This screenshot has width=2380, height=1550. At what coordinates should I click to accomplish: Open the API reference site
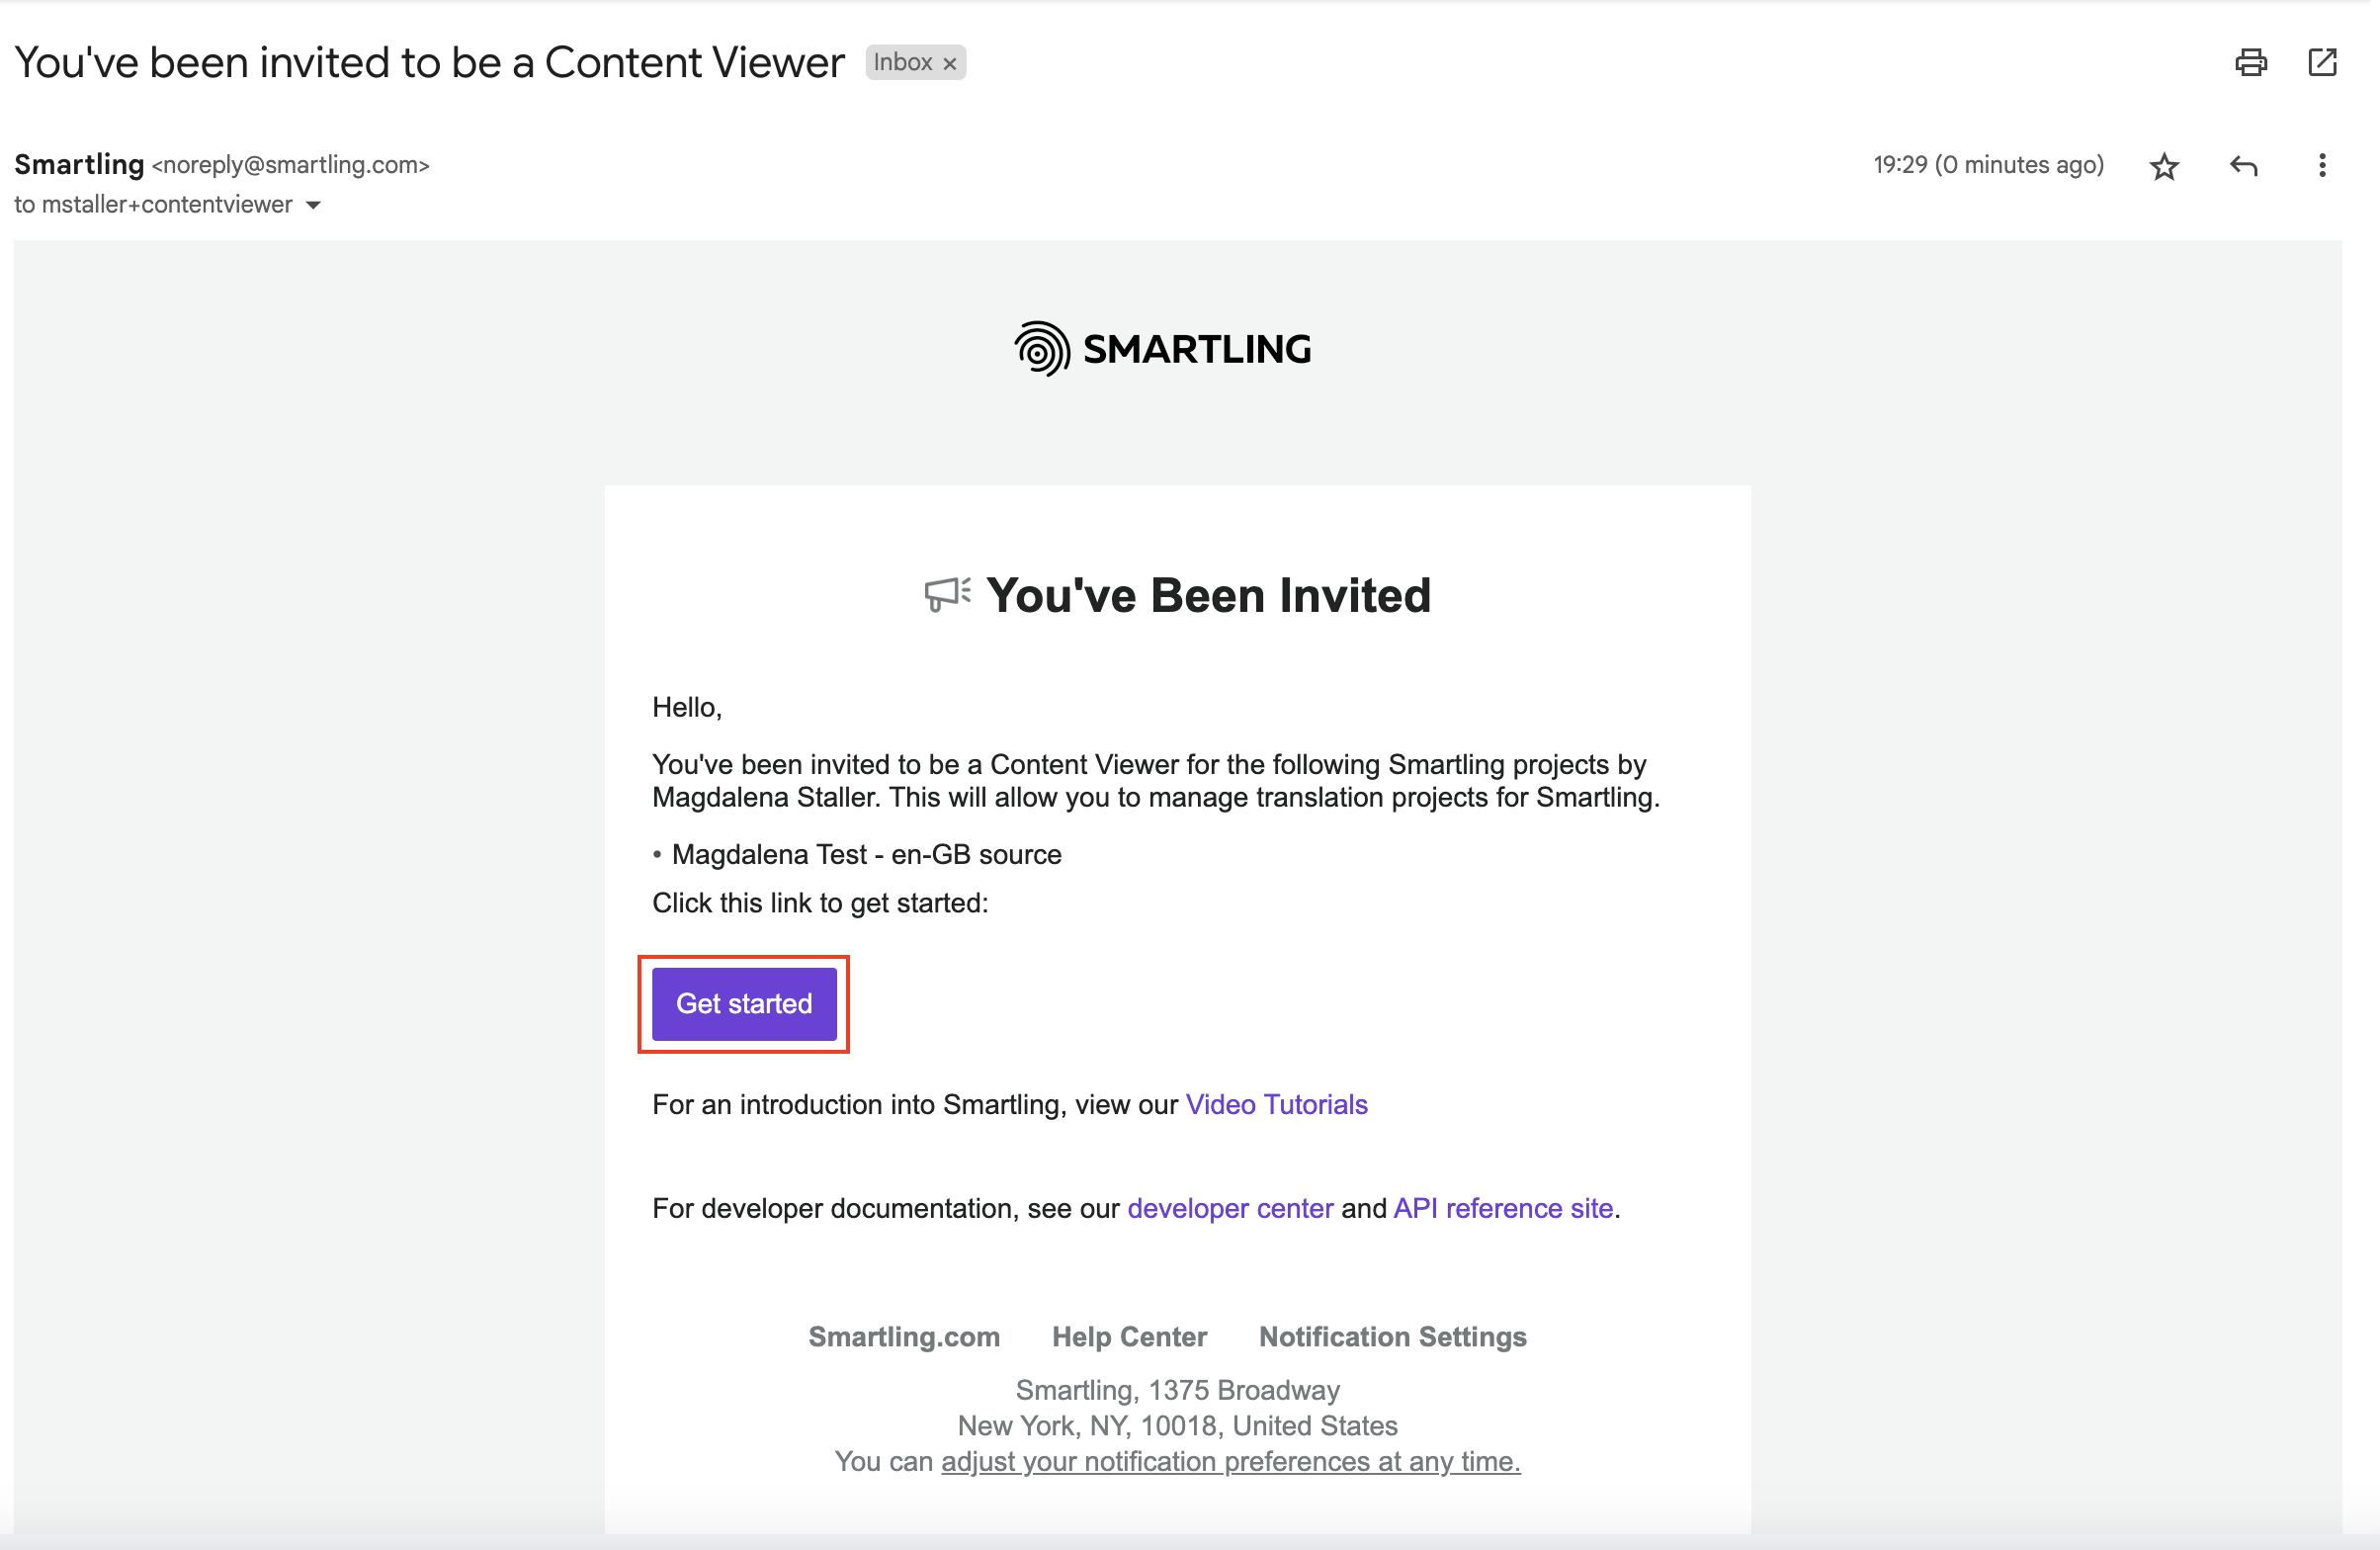coord(1503,1208)
